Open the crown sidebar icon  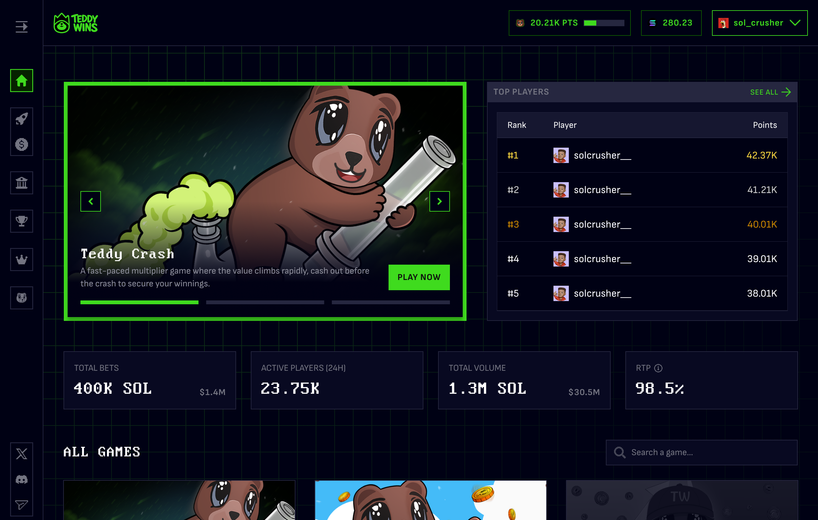pos(21,260)
